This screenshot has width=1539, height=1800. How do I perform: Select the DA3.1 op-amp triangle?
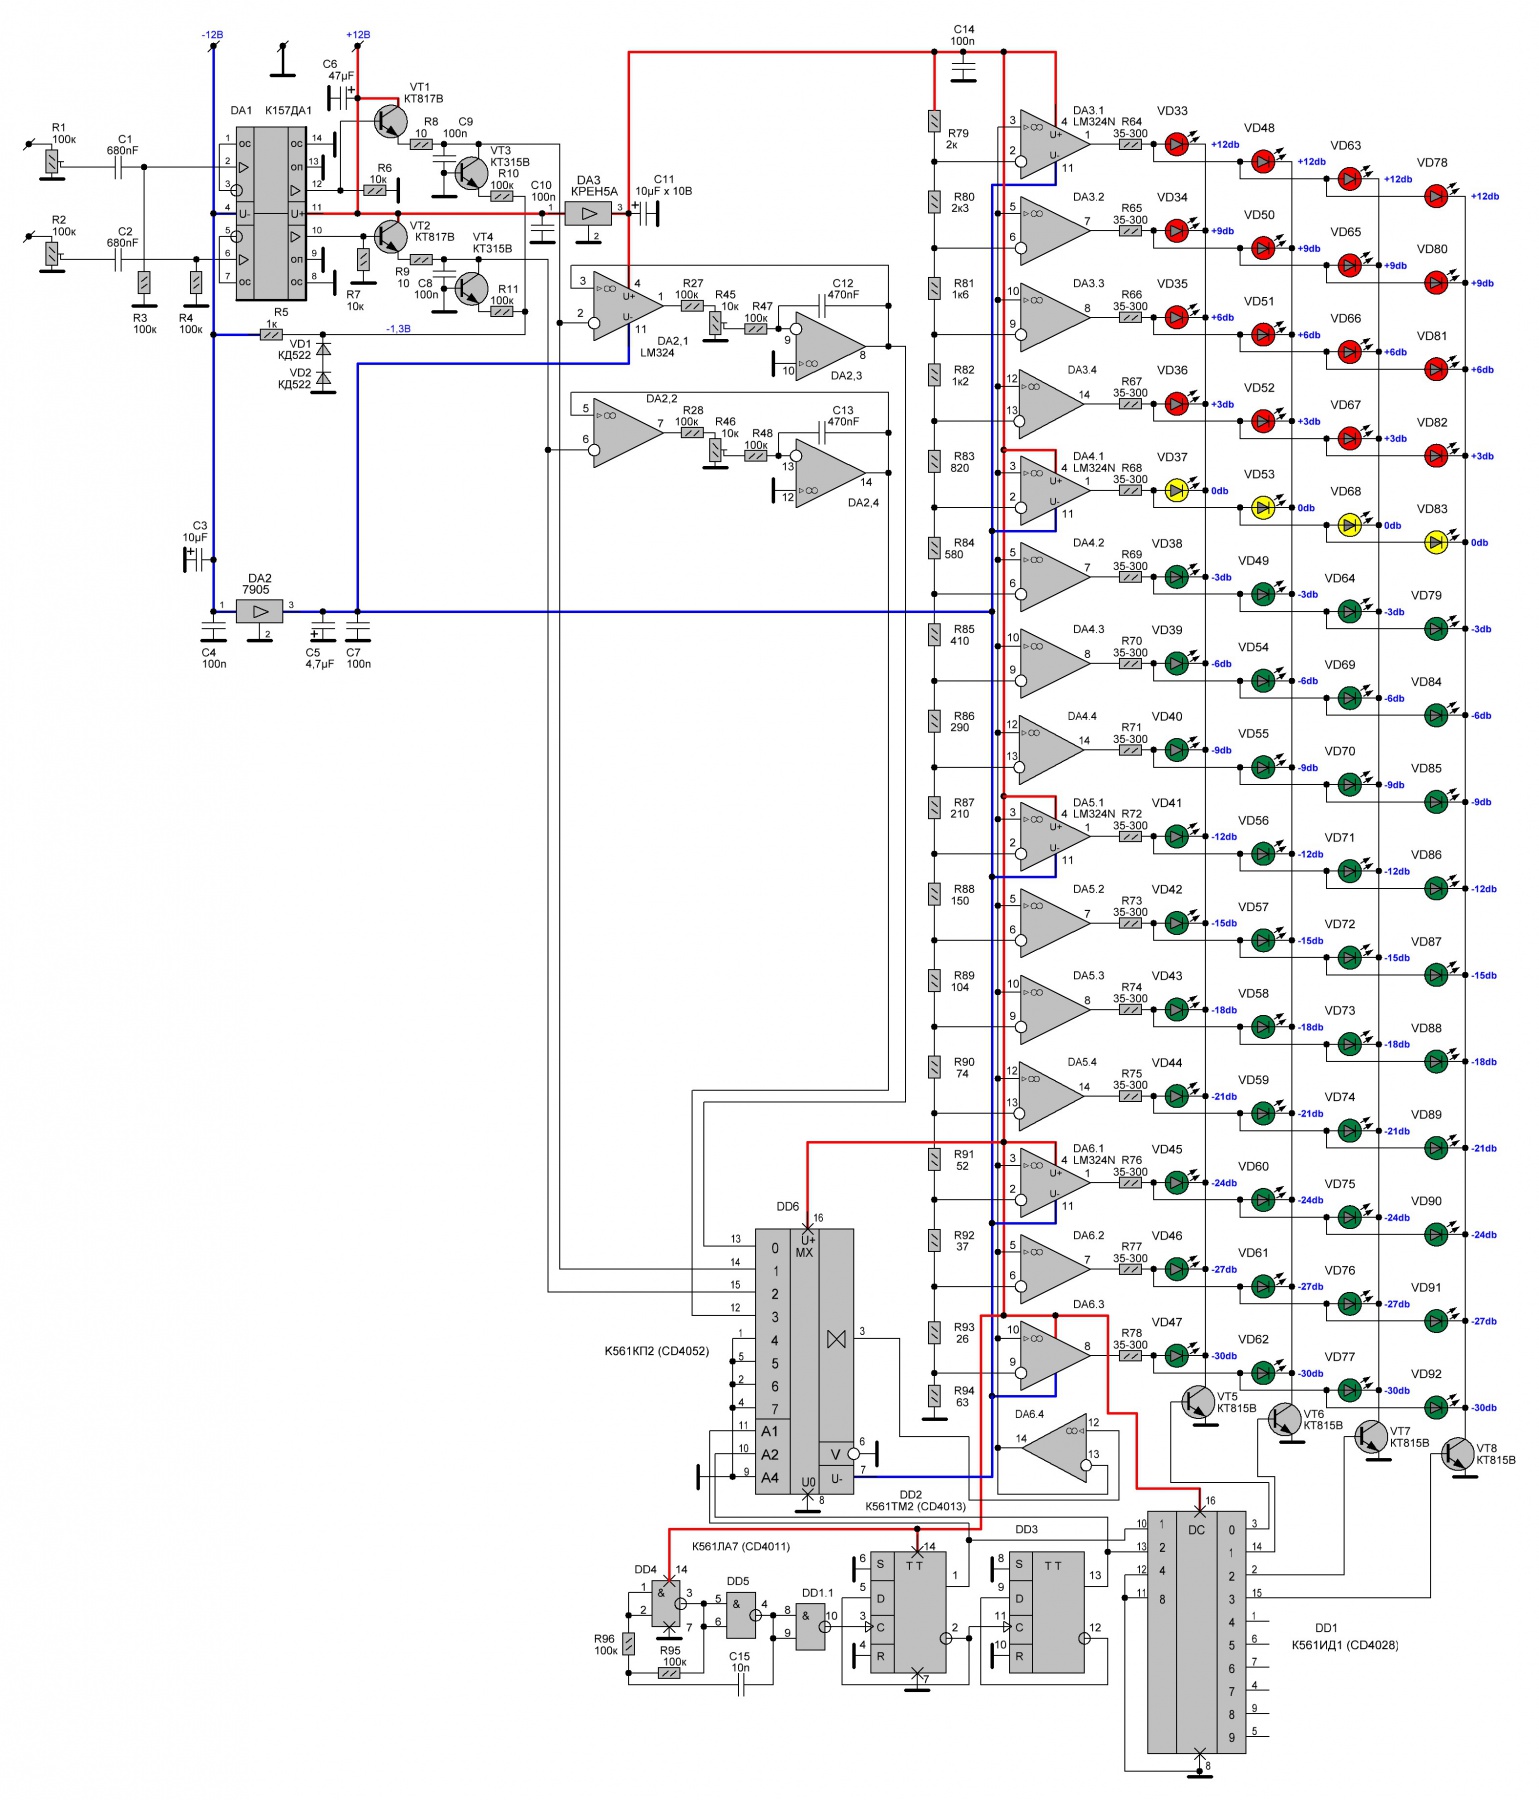(1053, 144)
